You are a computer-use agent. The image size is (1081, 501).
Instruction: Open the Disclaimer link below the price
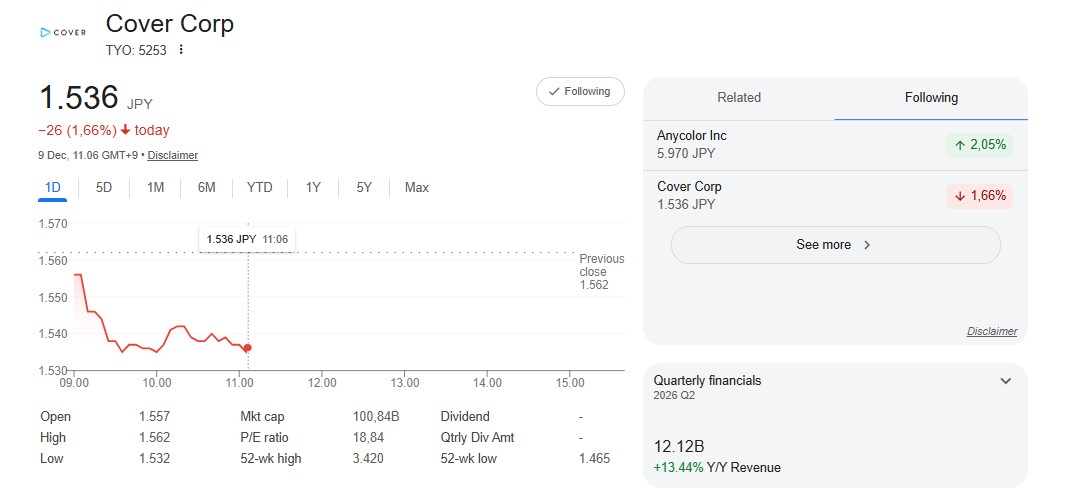[172, 155]
